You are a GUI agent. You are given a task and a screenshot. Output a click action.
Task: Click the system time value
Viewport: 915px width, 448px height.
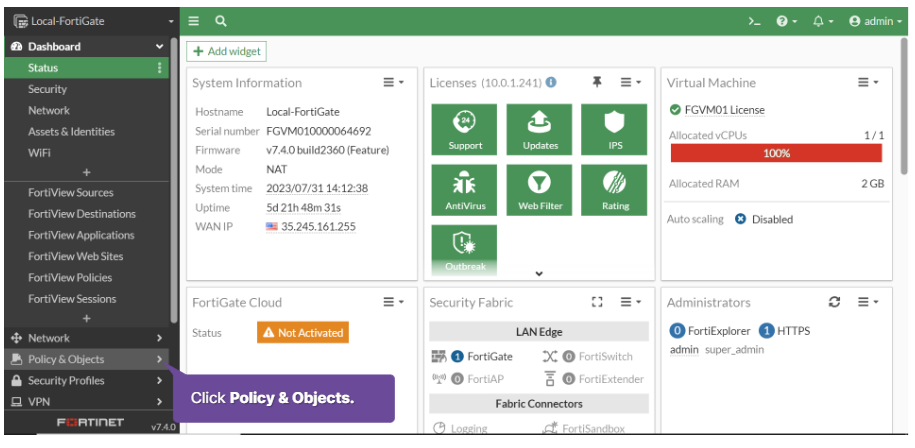tap(317, 188)
